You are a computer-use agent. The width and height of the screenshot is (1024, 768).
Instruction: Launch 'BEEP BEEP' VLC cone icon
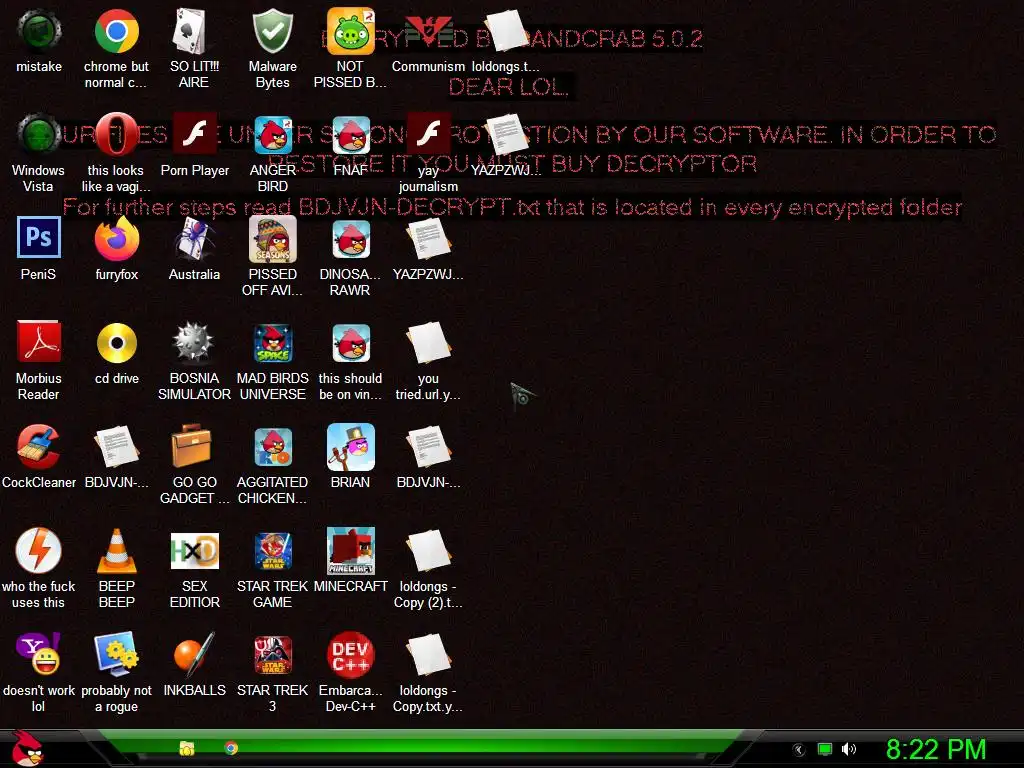pyautogui.click(x=116, y=551)
